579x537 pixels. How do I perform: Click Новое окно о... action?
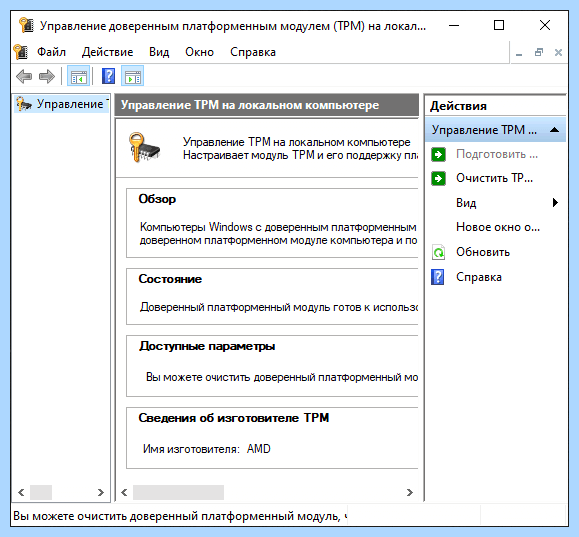point(498,227)
